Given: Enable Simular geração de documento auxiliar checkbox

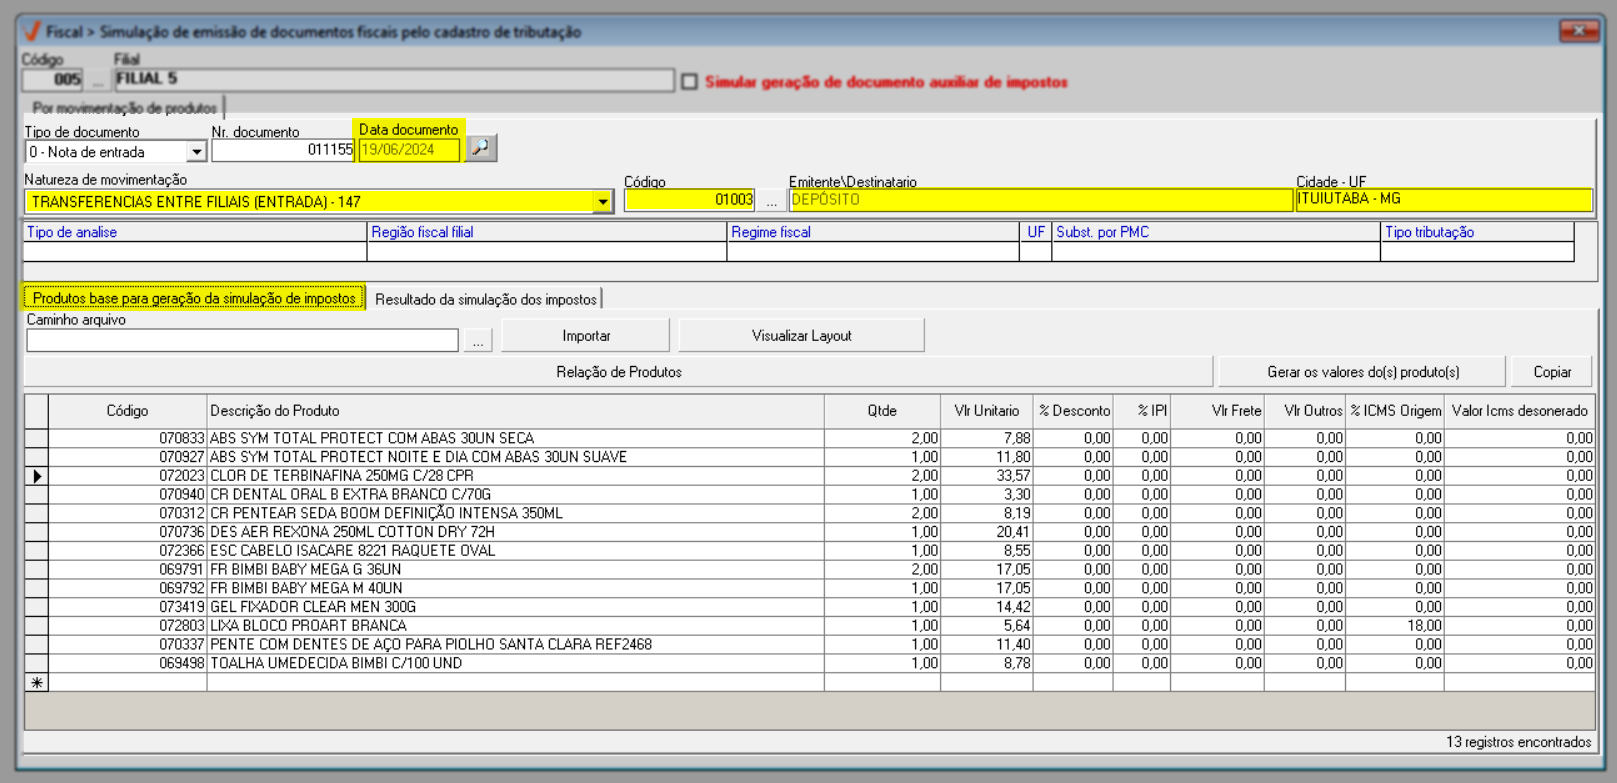Looking at the screenshot, I should tap(690, 82).
